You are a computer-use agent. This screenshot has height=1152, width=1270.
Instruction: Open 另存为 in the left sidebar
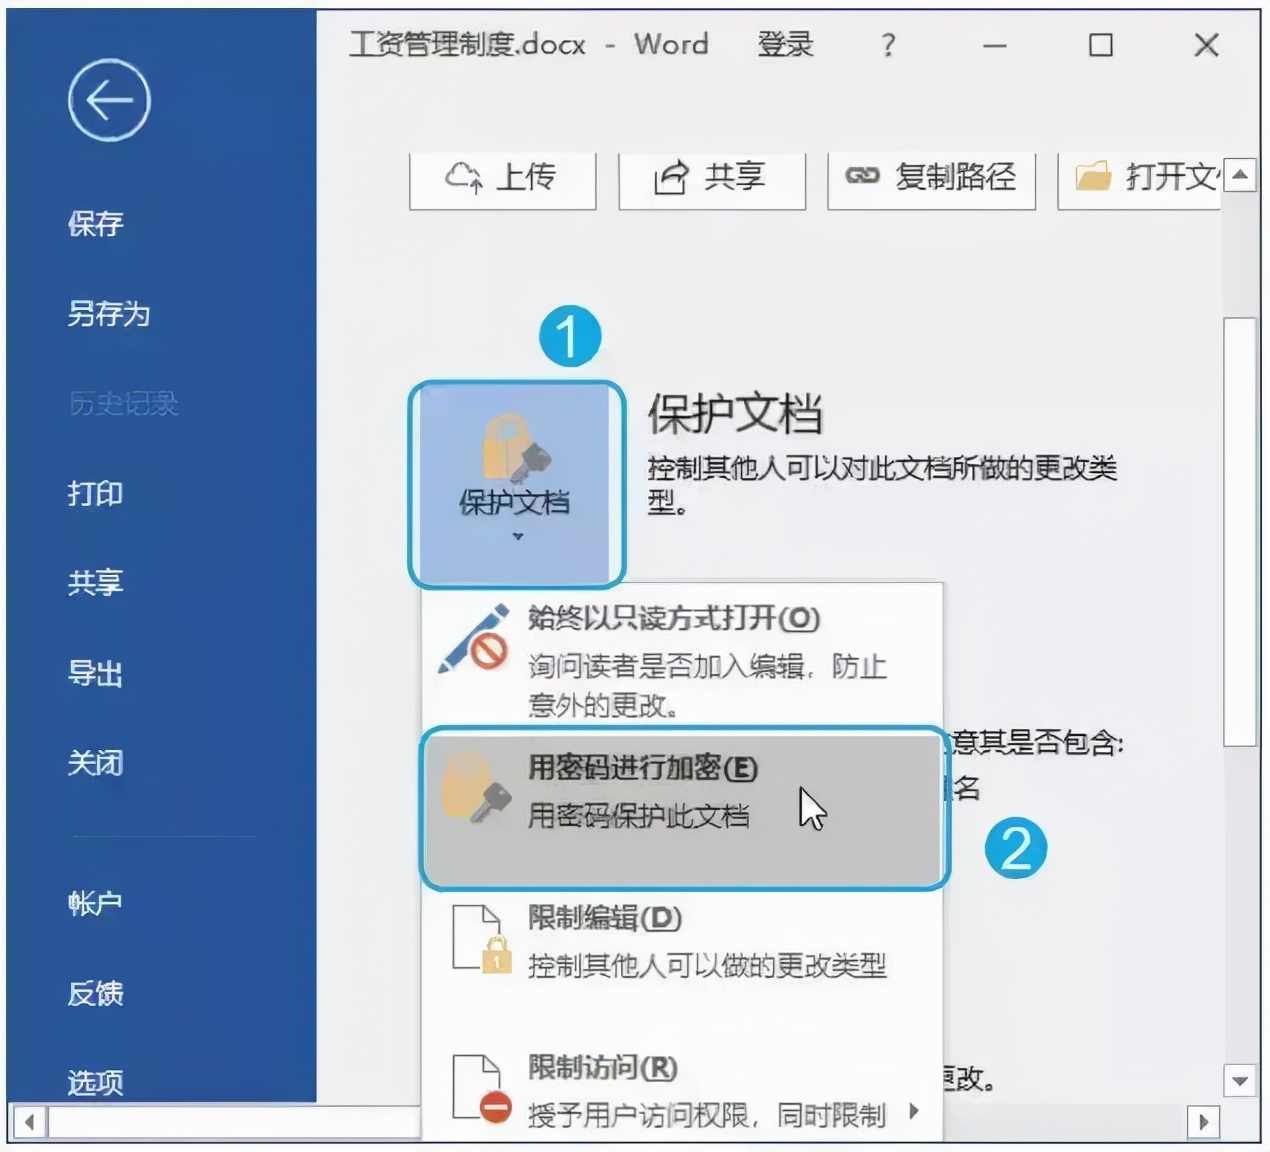(108, 315)
